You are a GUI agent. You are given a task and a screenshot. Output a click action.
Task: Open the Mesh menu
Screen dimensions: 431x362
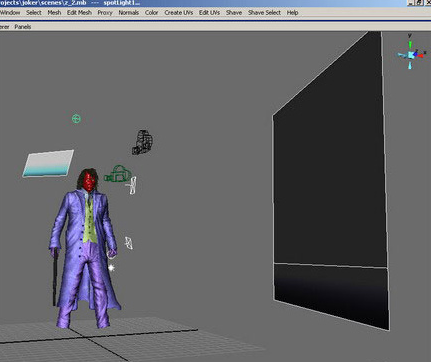click(x=54, y=12)
